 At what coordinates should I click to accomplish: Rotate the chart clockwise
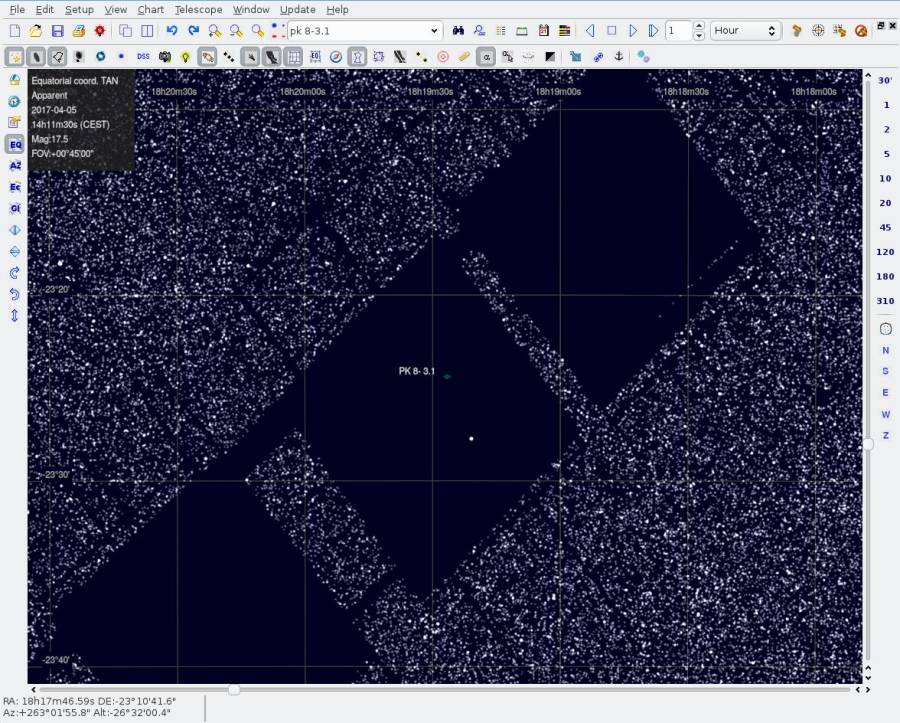[15, 273]
